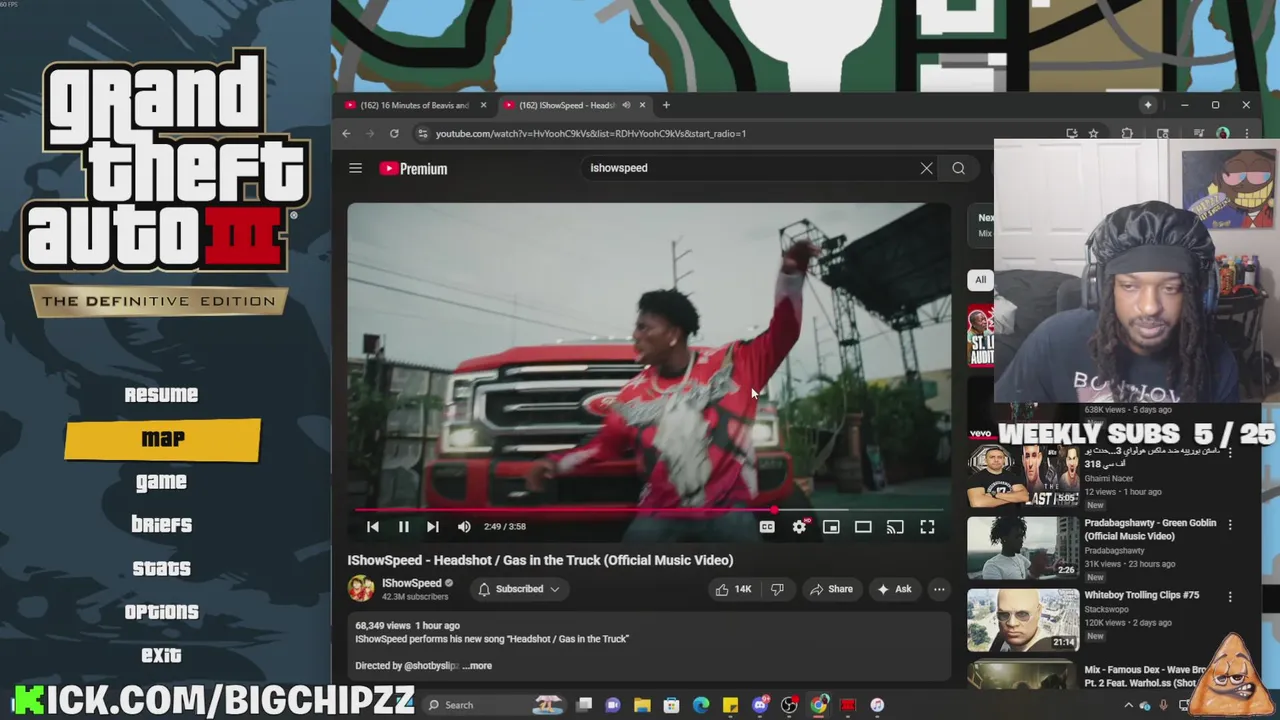Enter full screen video mode
Viewport: 1280px width, 720px height.
click(927, 527)
